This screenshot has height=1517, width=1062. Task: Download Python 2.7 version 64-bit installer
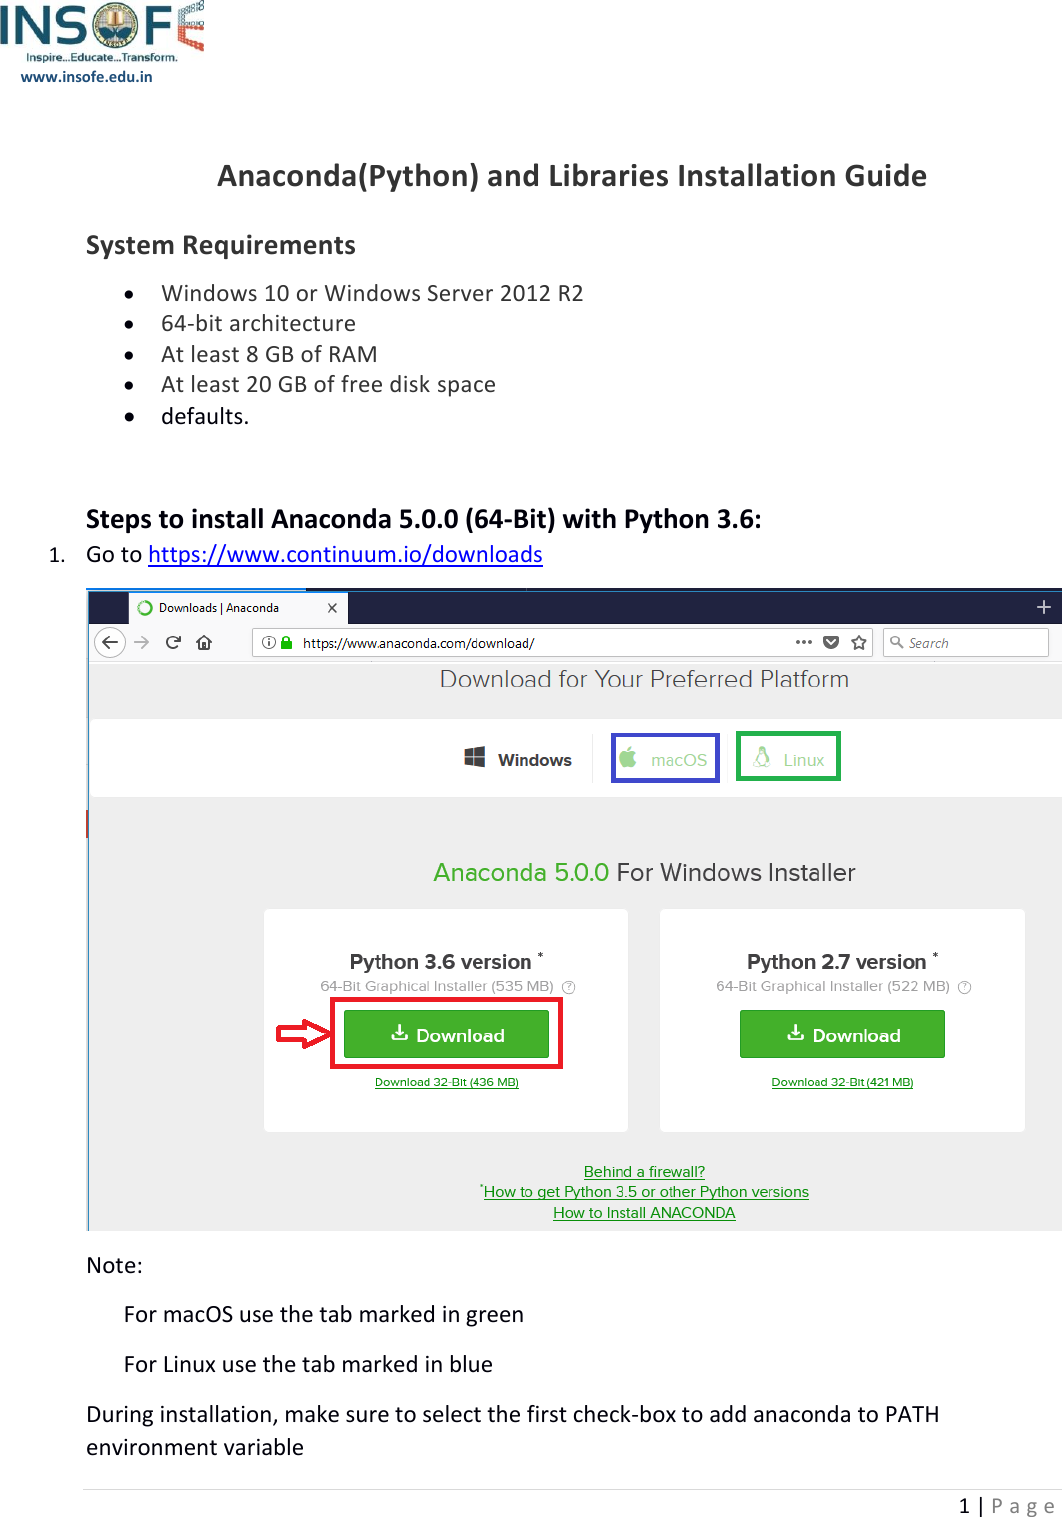(842, 1034)
